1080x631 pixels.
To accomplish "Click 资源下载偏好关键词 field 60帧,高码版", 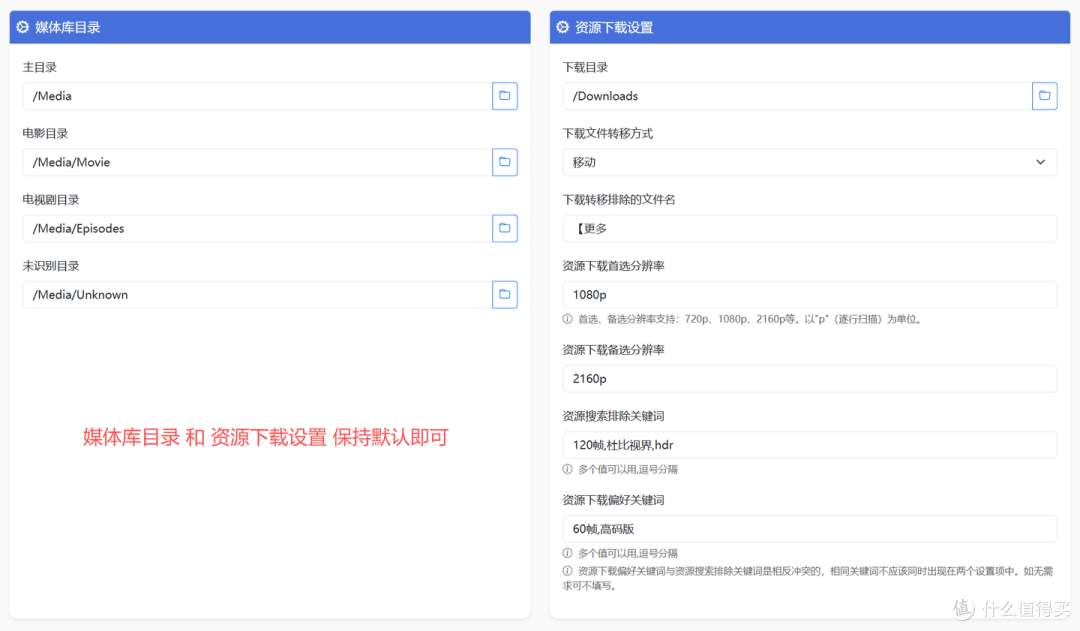I will click(x=810, y=528).
